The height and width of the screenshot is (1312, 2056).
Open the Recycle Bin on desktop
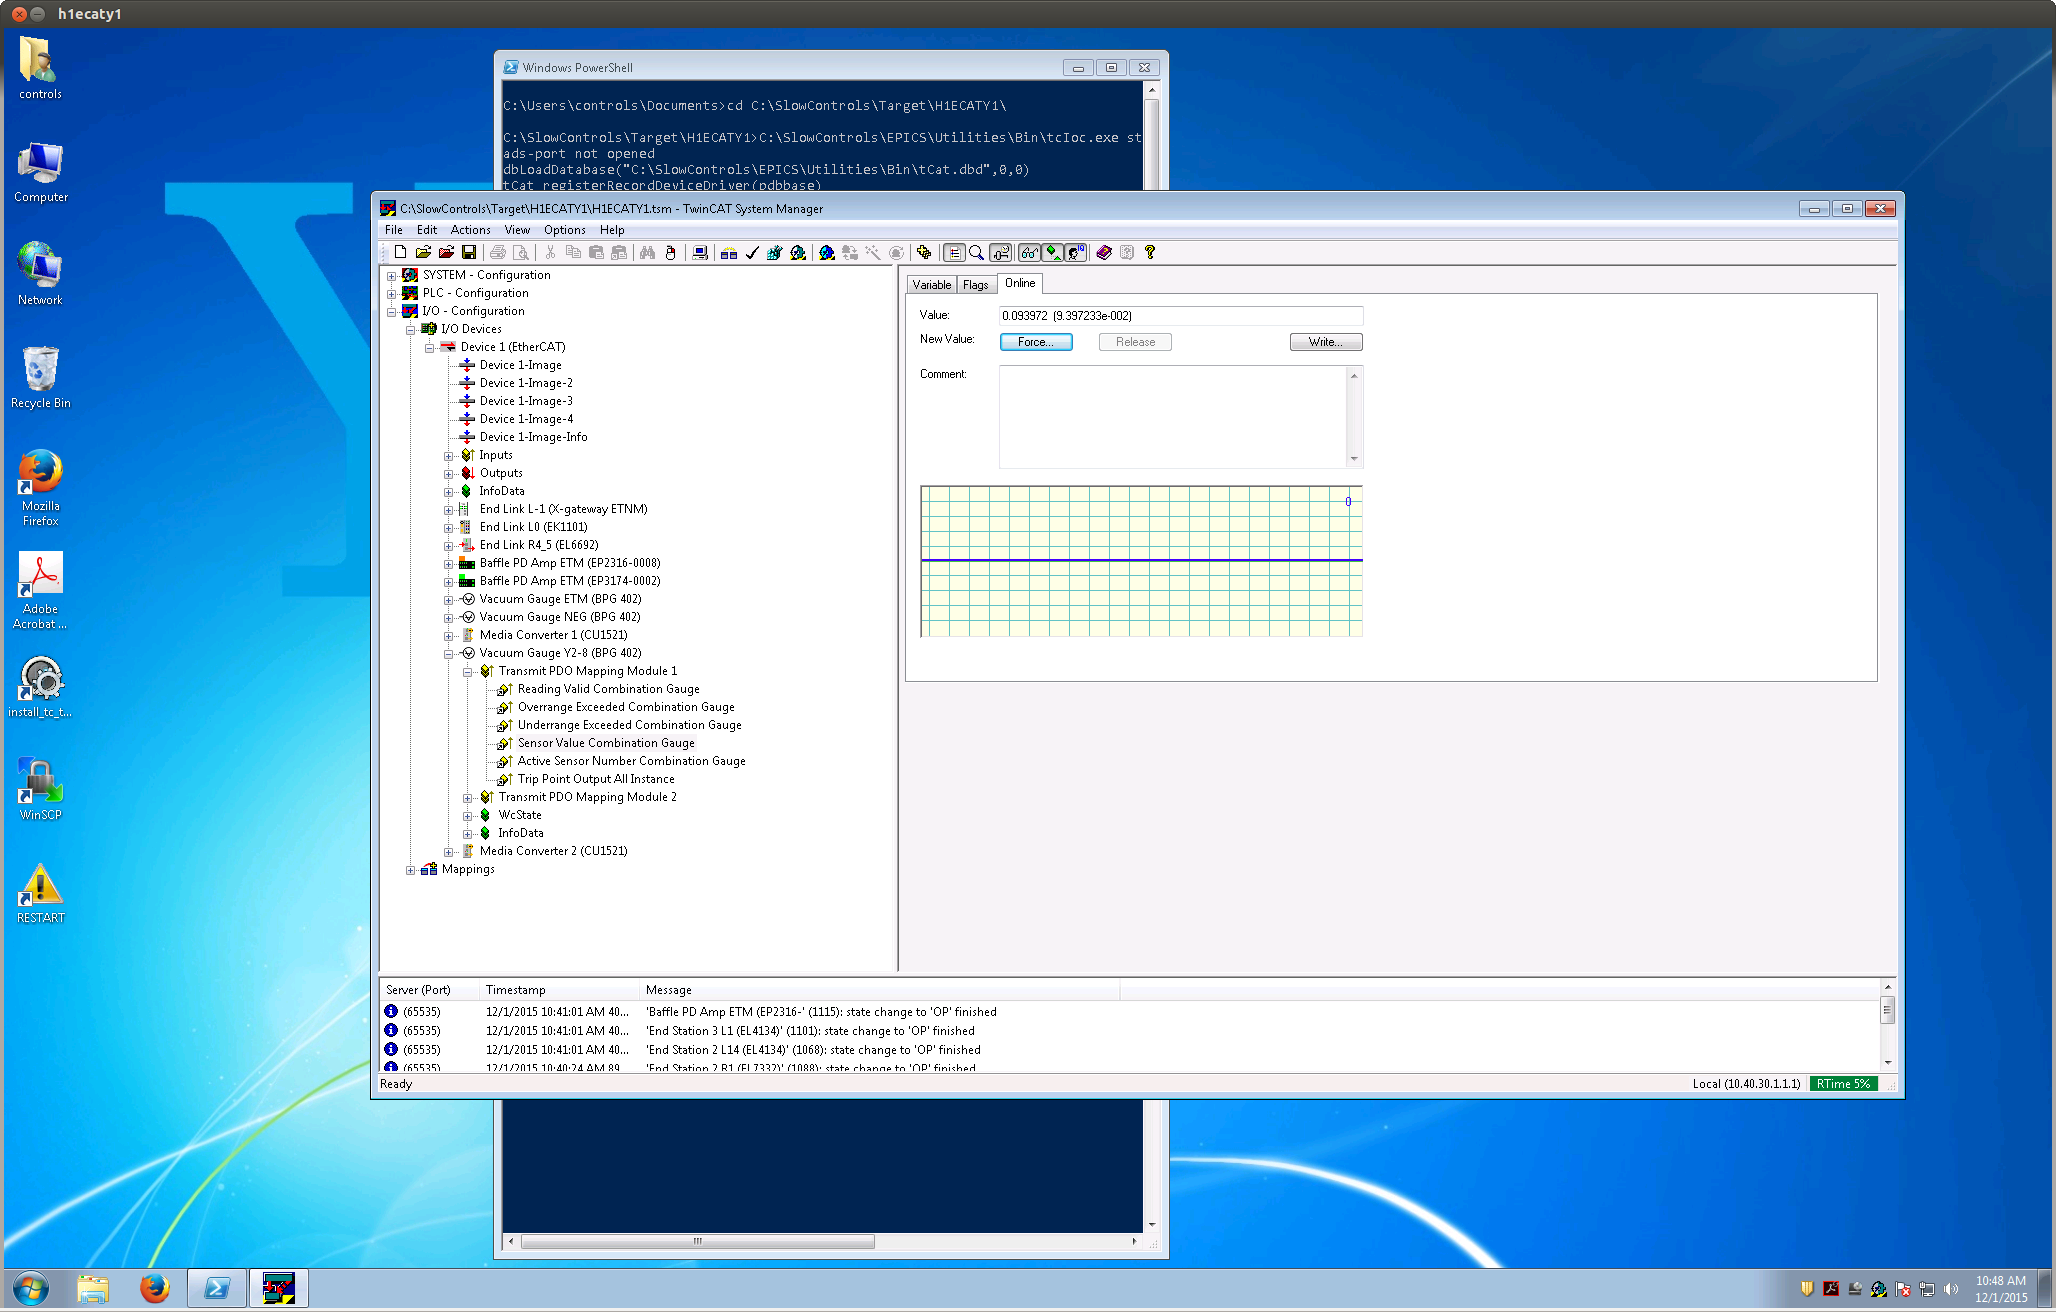pyautogui.click(x=40, y=377)
